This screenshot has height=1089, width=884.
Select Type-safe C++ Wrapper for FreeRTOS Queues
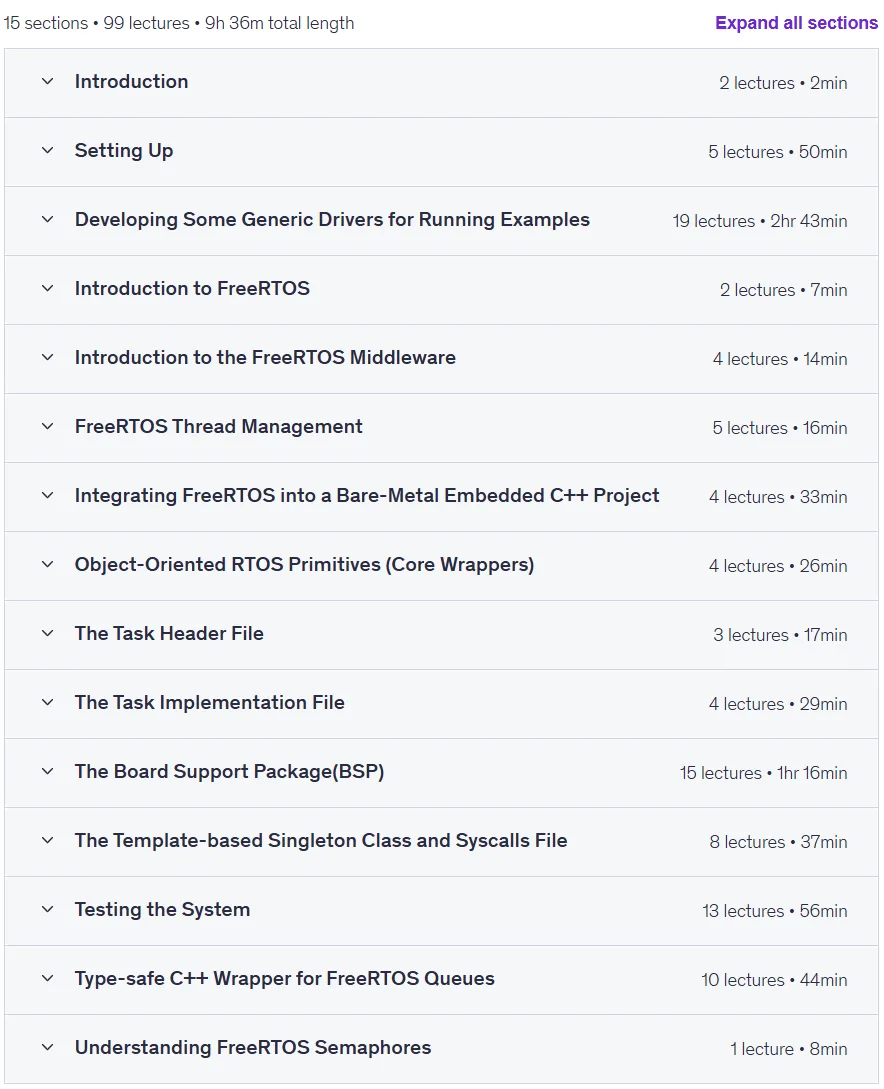pyautogui.click(x=285, y=978)
